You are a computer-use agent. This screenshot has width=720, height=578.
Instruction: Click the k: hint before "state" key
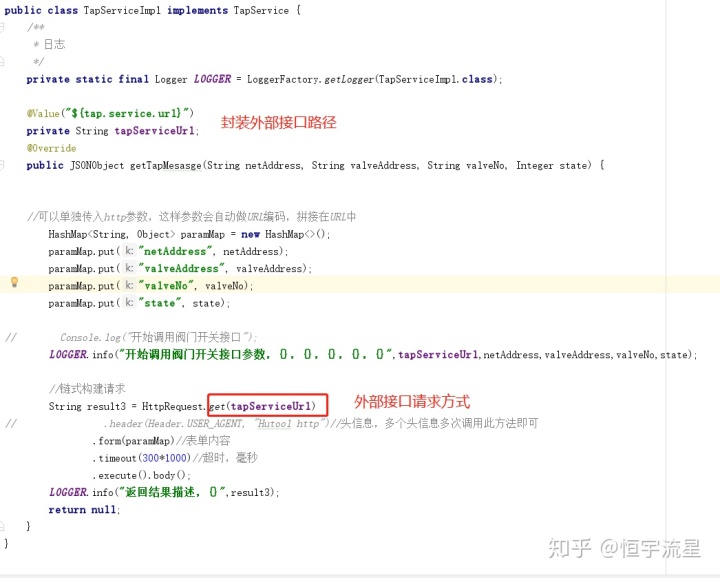(129, 303)
